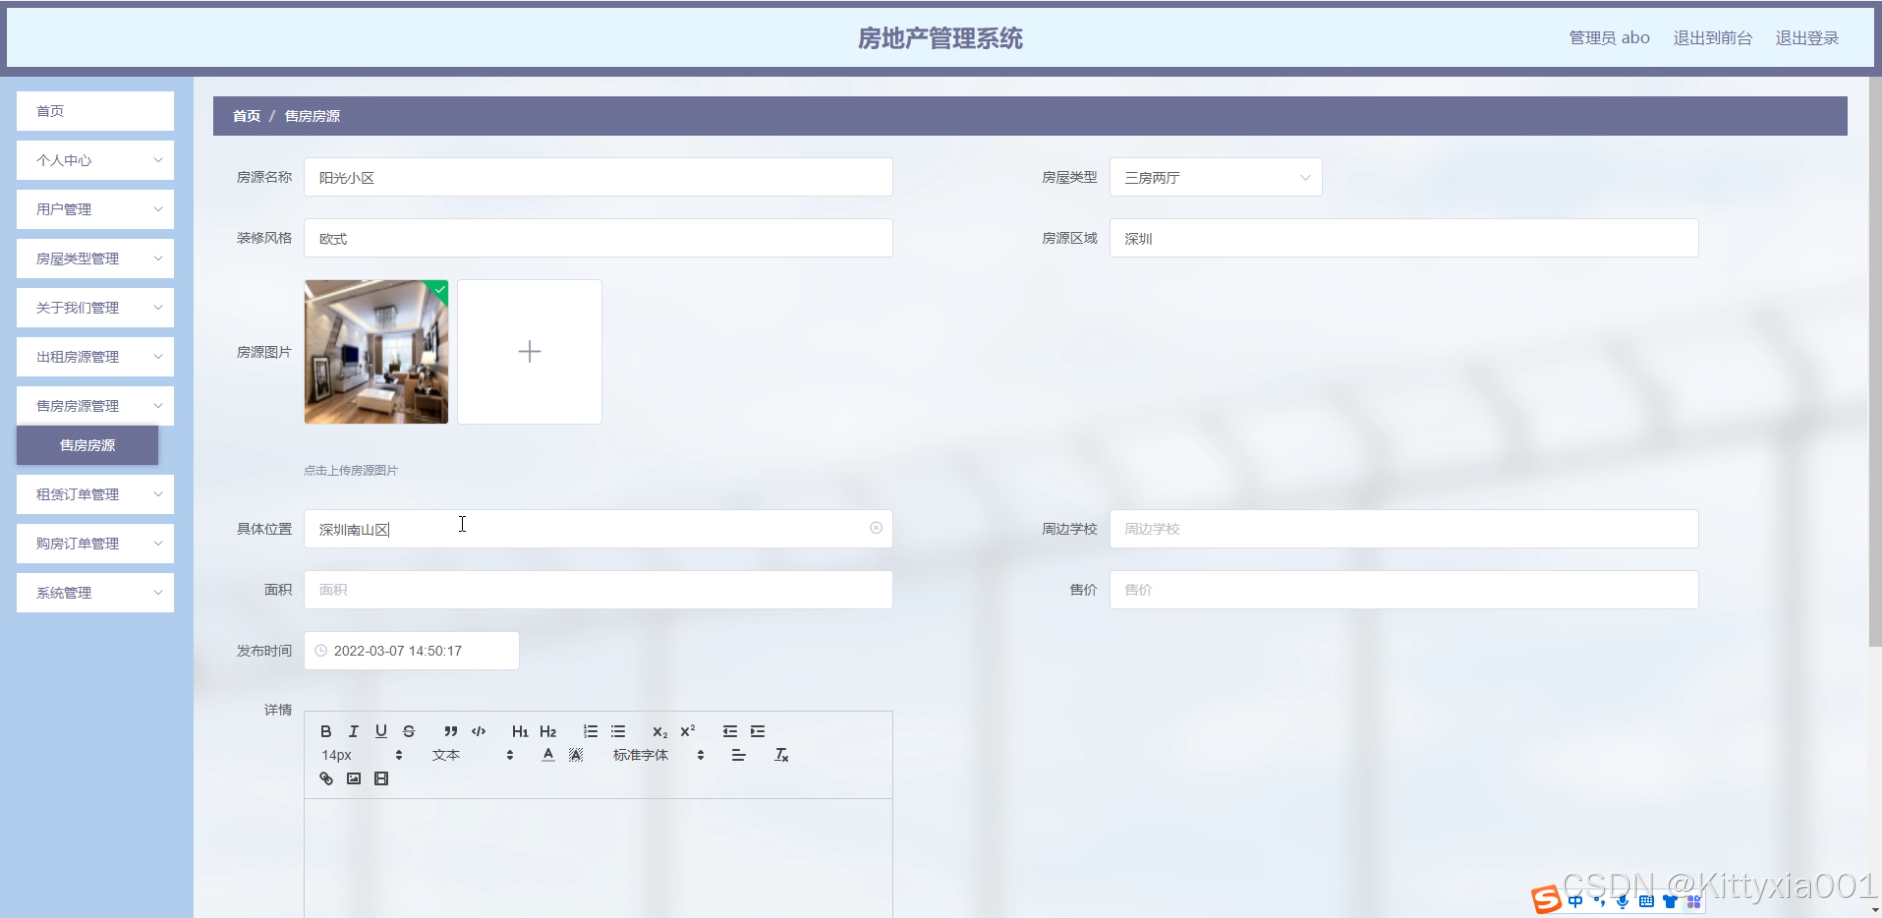Create an ordered numbered list
Viewport: 1882px width, 918px height.
coord(591,731)
